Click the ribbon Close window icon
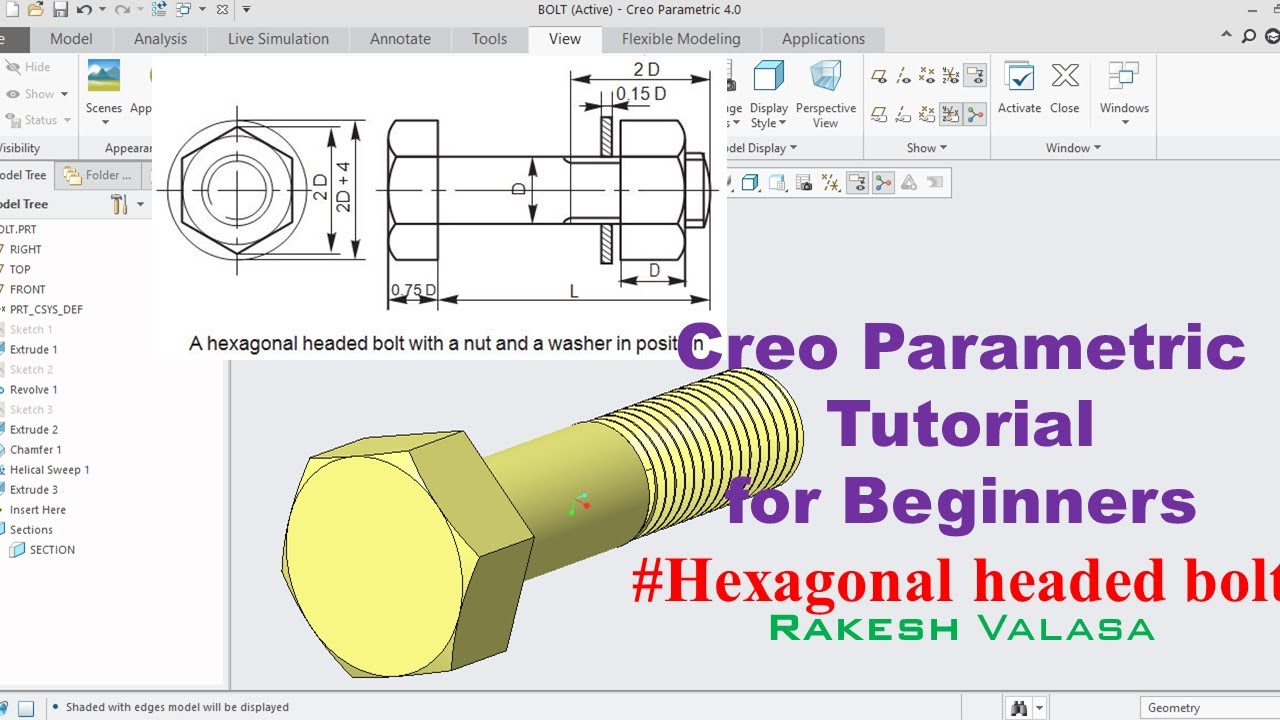The width and height of the screenshot is (1280, 720). tap(1065, 76)
